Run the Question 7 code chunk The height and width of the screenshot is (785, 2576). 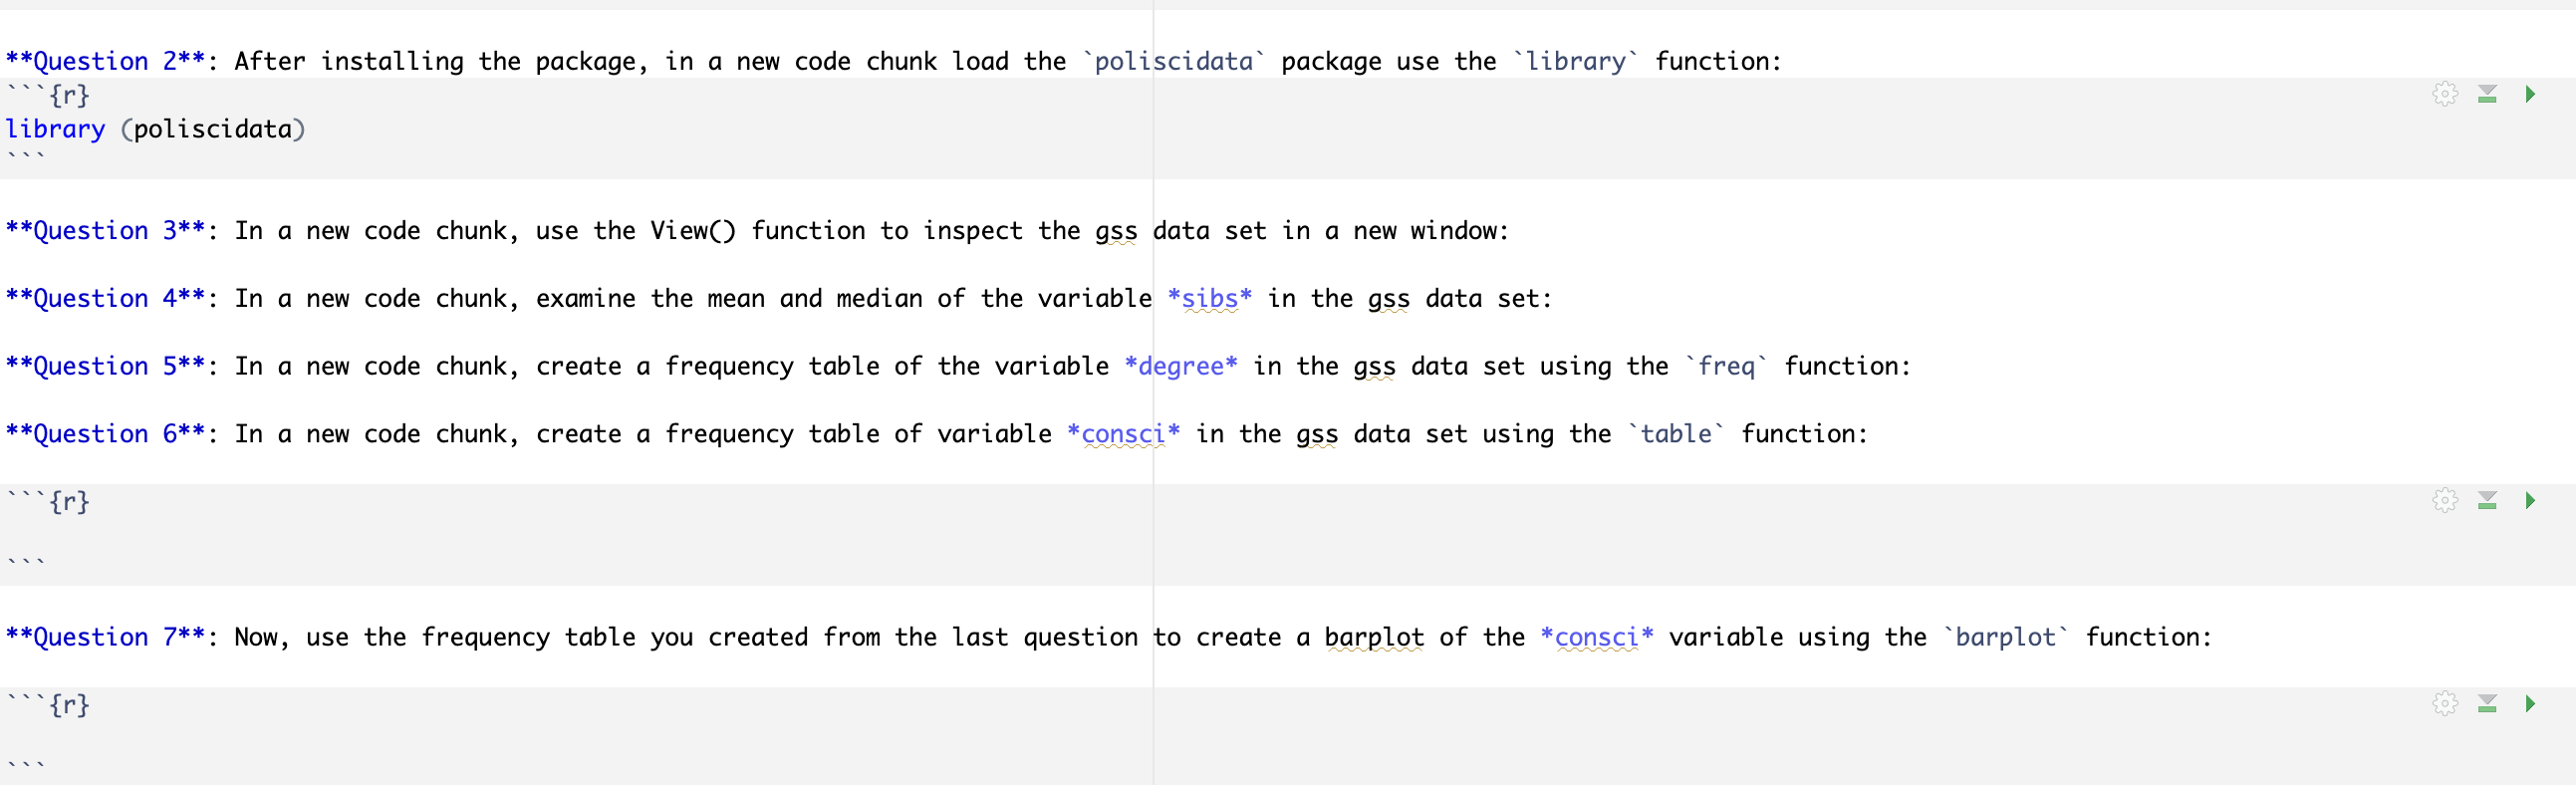pyautogui.click(x=2530, y=703)
